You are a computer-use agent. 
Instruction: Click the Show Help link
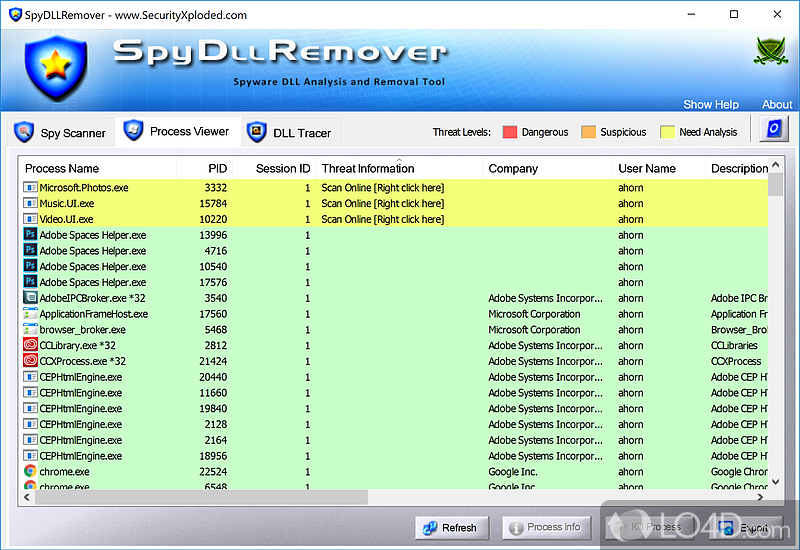click(711, 104)
